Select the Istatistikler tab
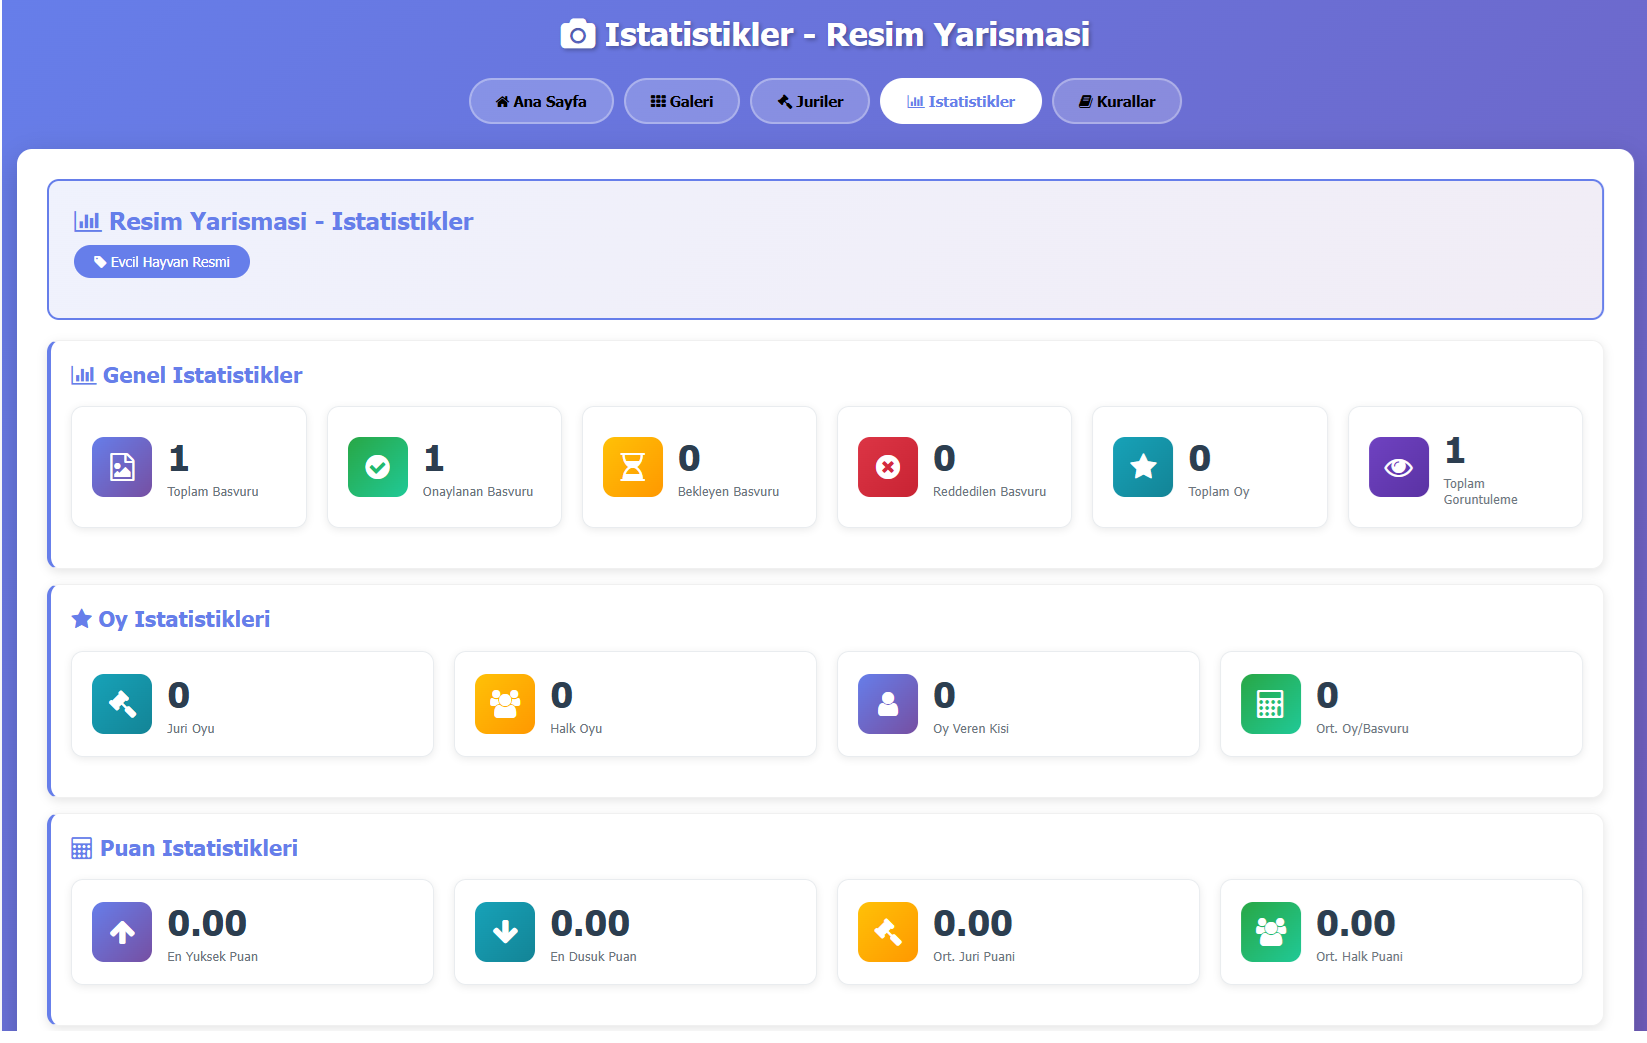The height and width of the screenshot is (1043, 1647). [960, 101]
